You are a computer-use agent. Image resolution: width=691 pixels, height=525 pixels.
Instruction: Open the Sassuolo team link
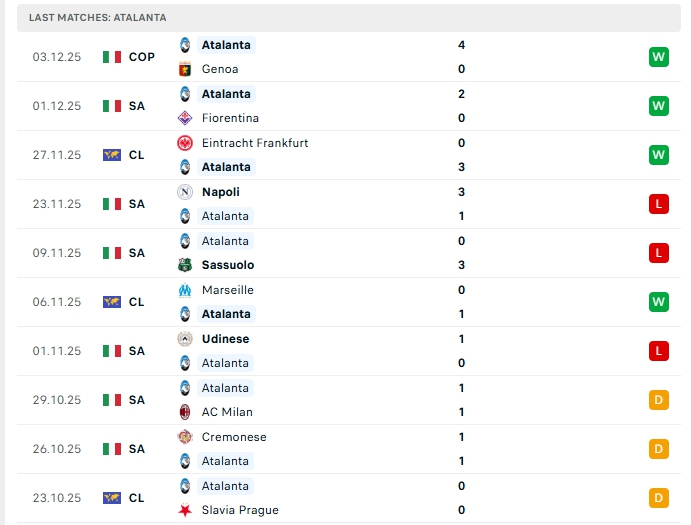228,265
